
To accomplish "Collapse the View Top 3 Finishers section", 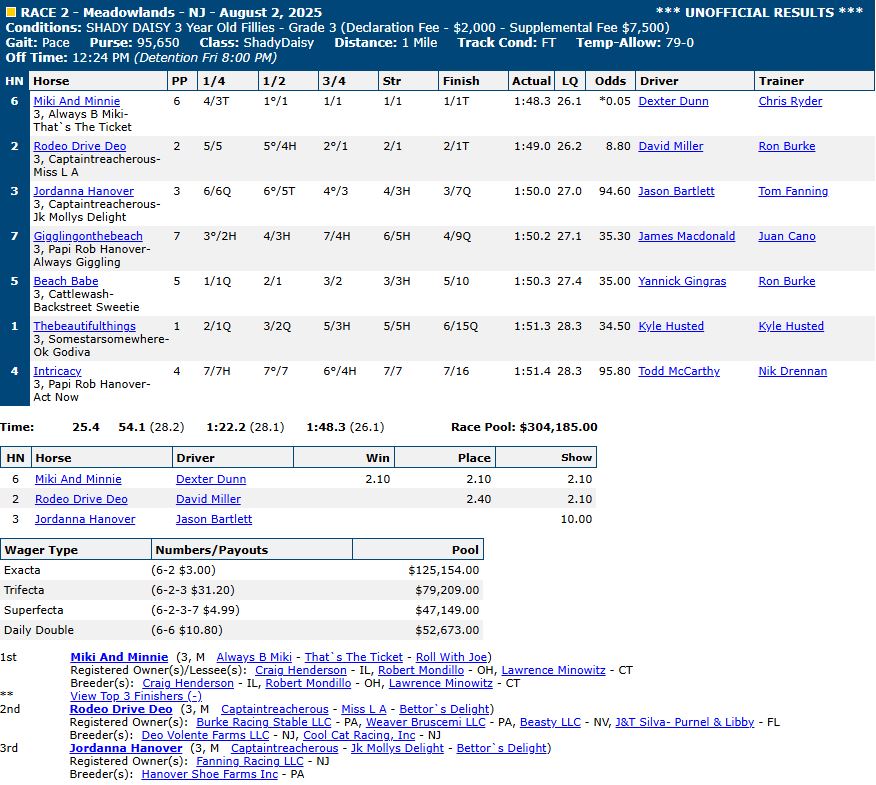I will pos(135,696).
